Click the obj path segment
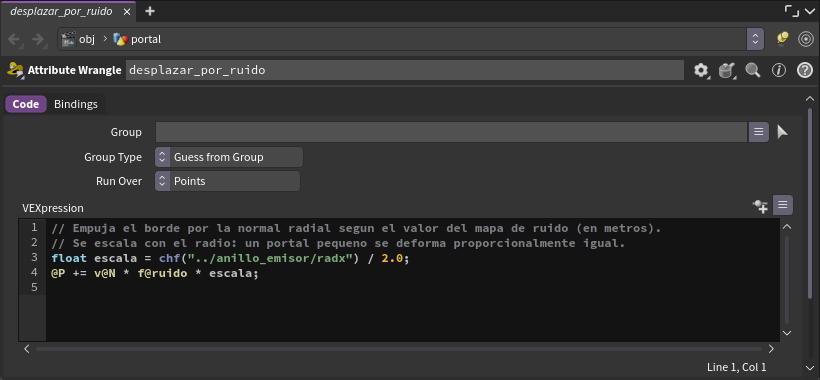The width and height of the screenshot is (820, 380). pyautogui.click(x=78, y=39)
